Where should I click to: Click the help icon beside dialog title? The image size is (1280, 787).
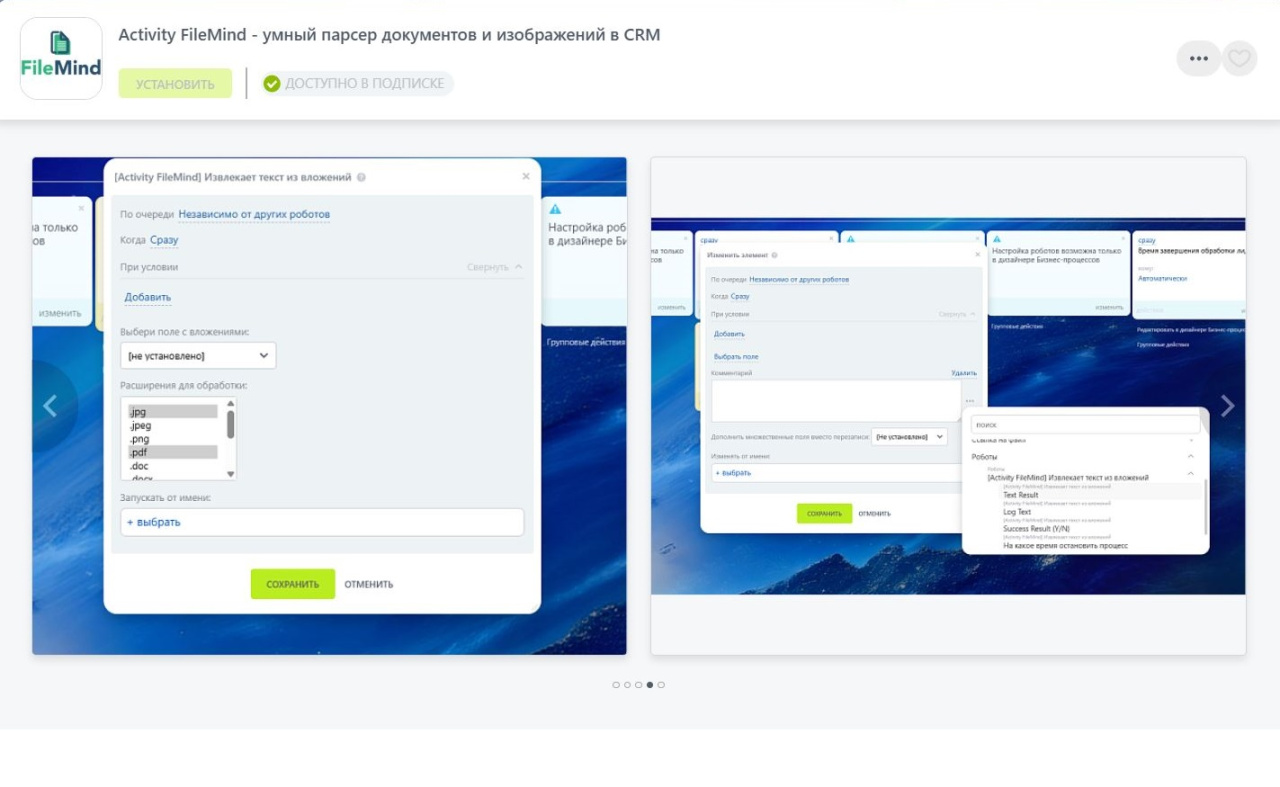point(361,177)
